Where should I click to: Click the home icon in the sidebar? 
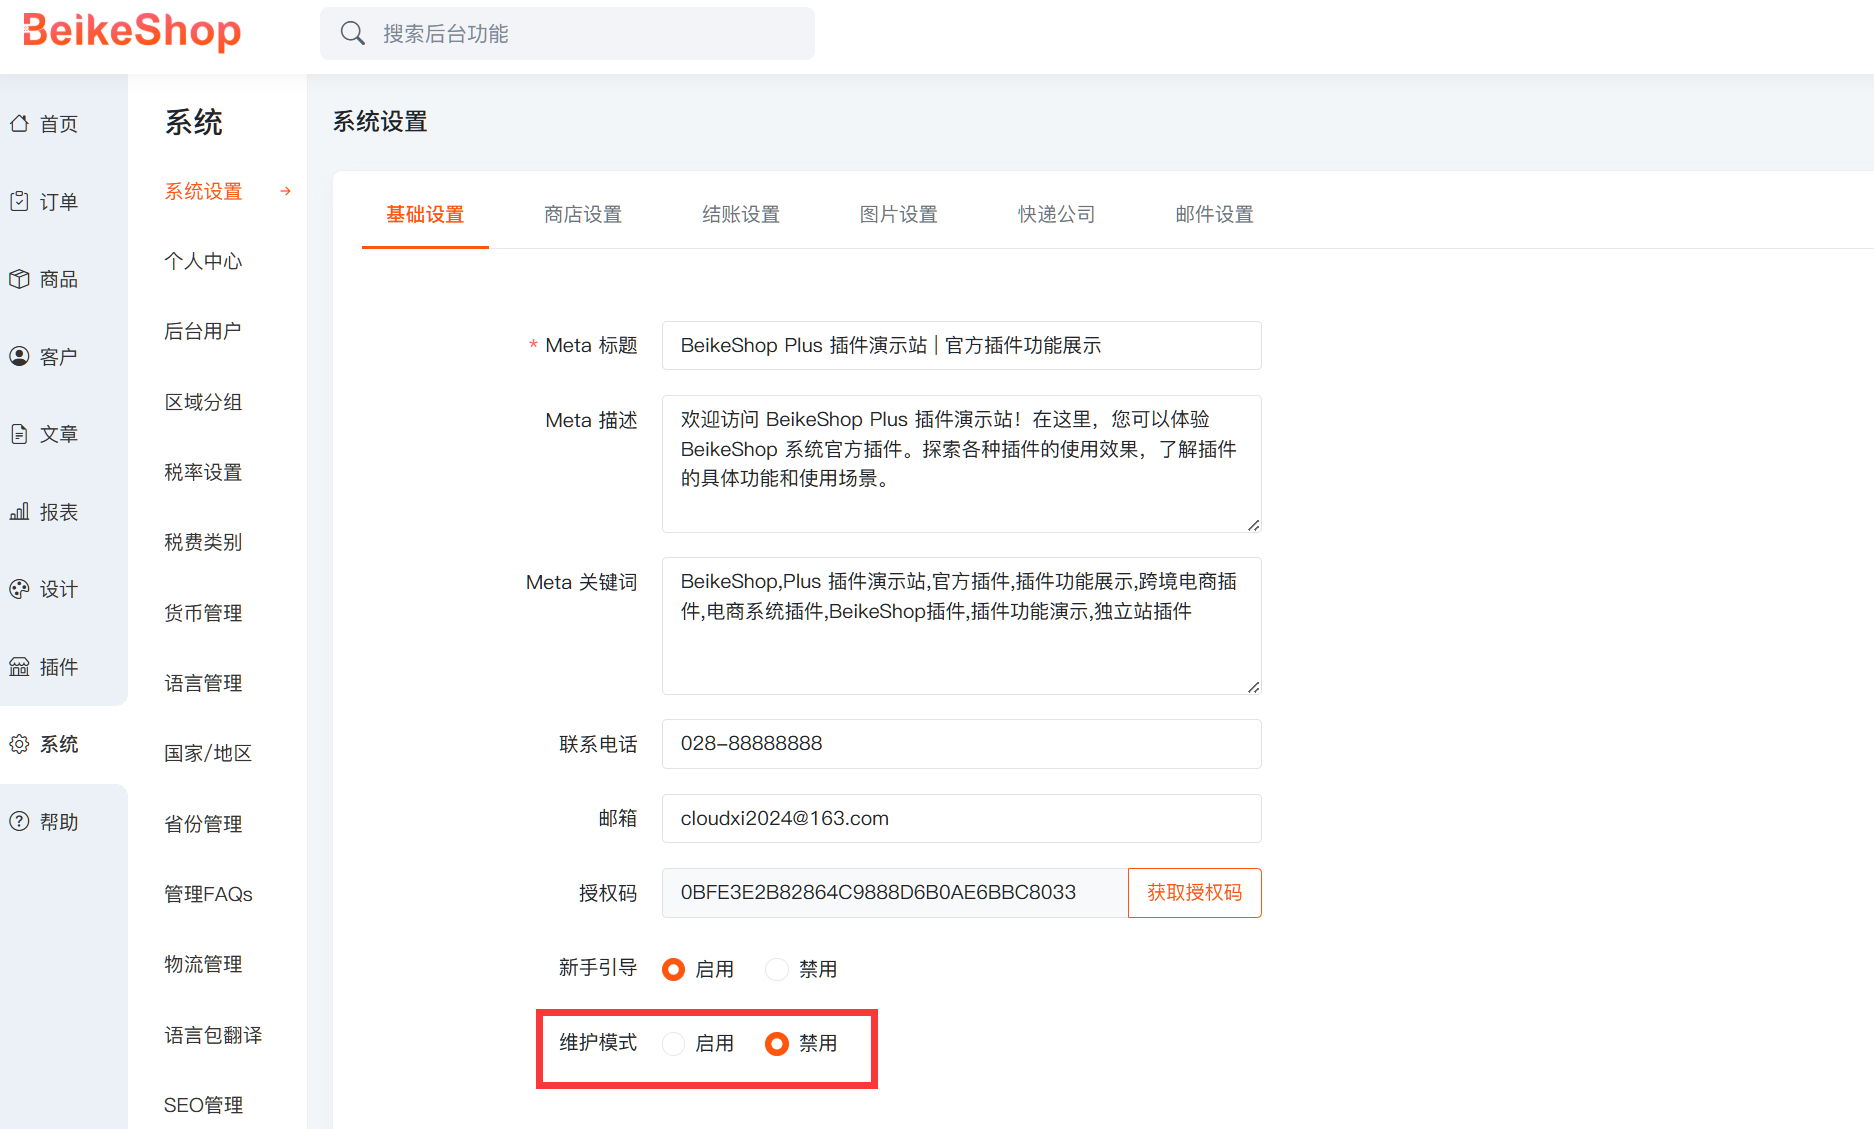click(19, 124)
